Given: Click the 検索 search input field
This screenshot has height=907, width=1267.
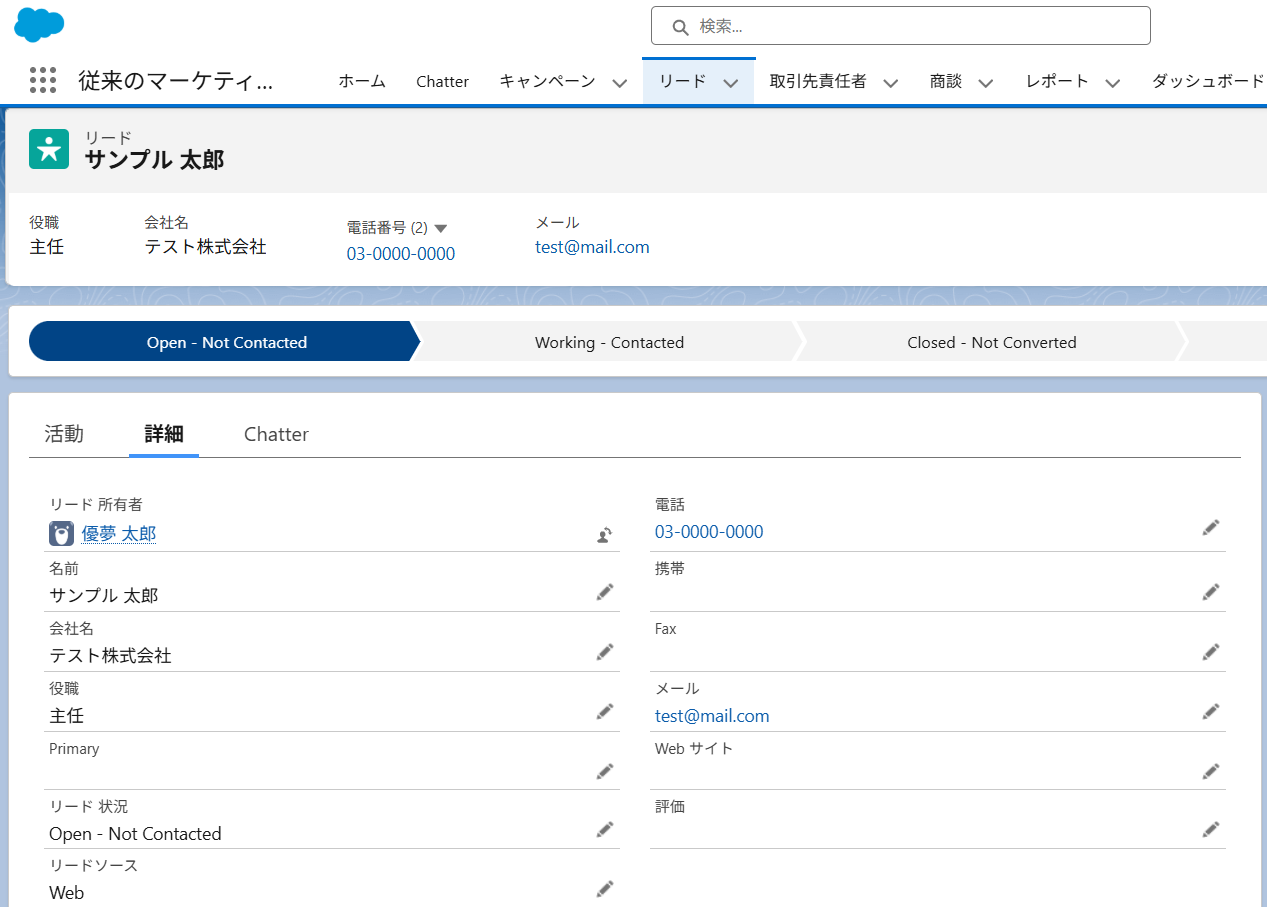Looking at the screenshot, I should (x=900, y=26).
